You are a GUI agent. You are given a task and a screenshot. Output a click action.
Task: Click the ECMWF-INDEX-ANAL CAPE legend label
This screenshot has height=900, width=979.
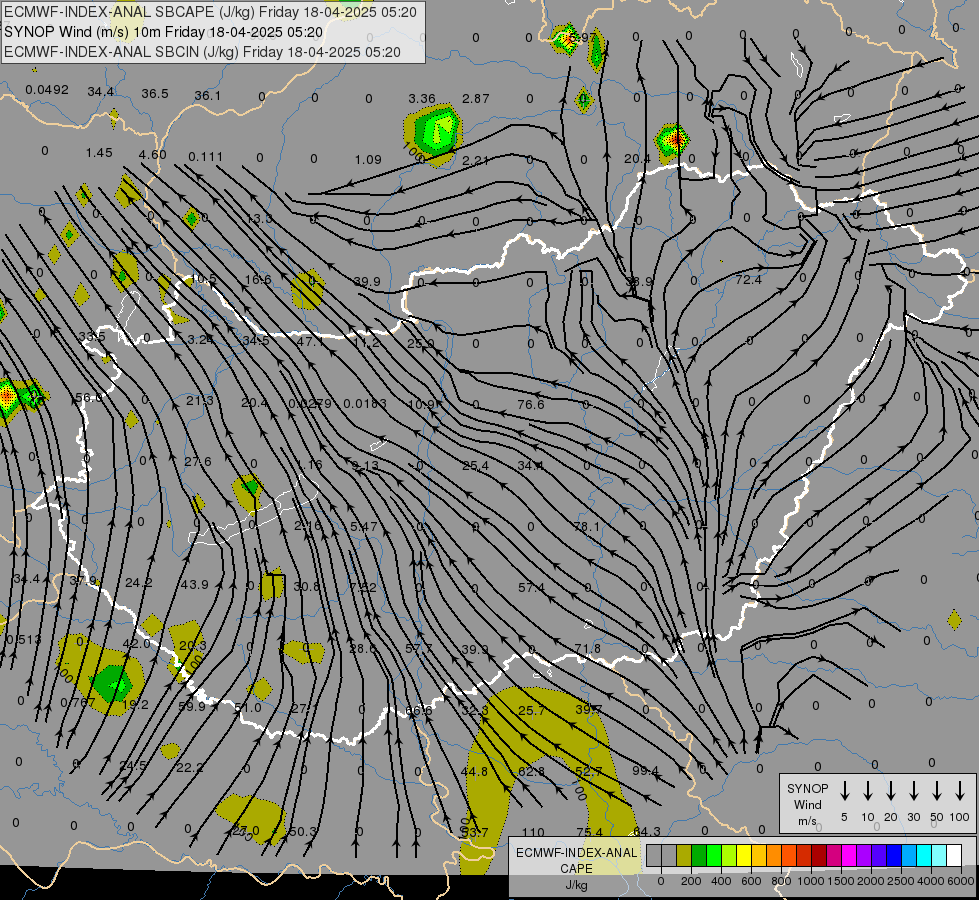576,860
